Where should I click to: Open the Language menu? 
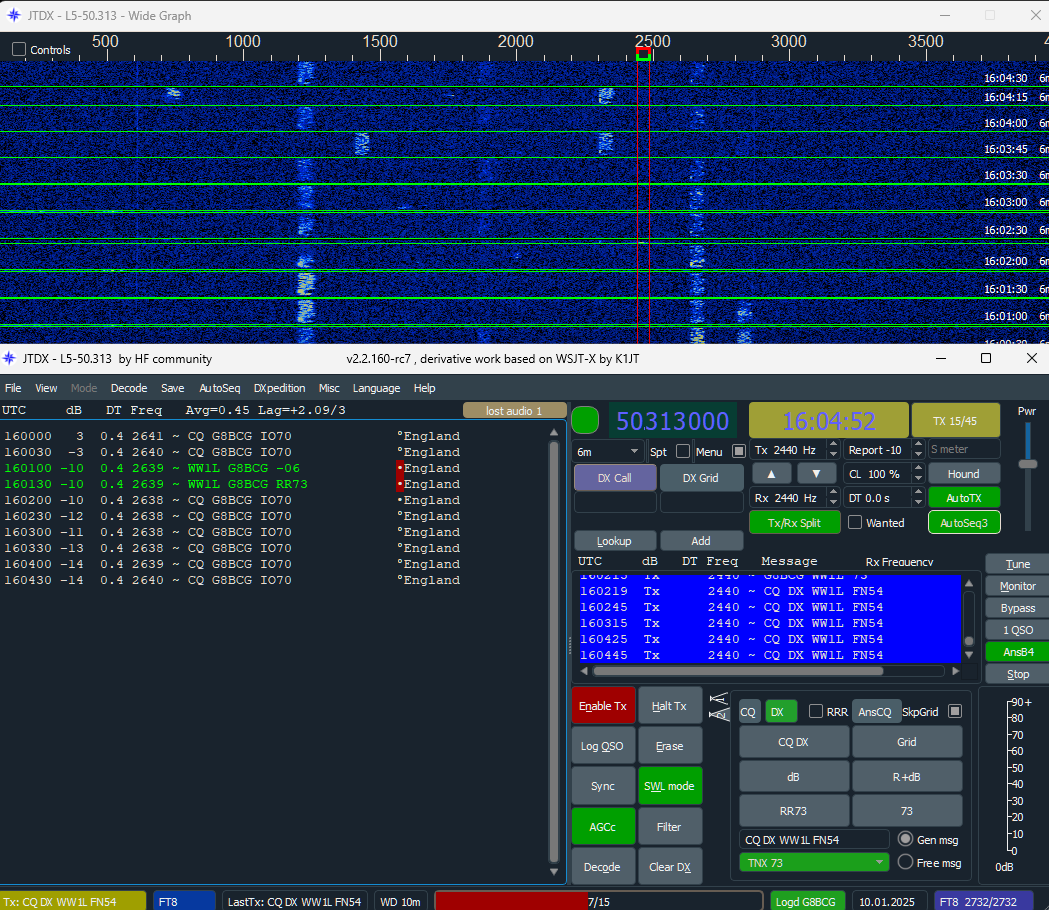[x=376, y=388]
